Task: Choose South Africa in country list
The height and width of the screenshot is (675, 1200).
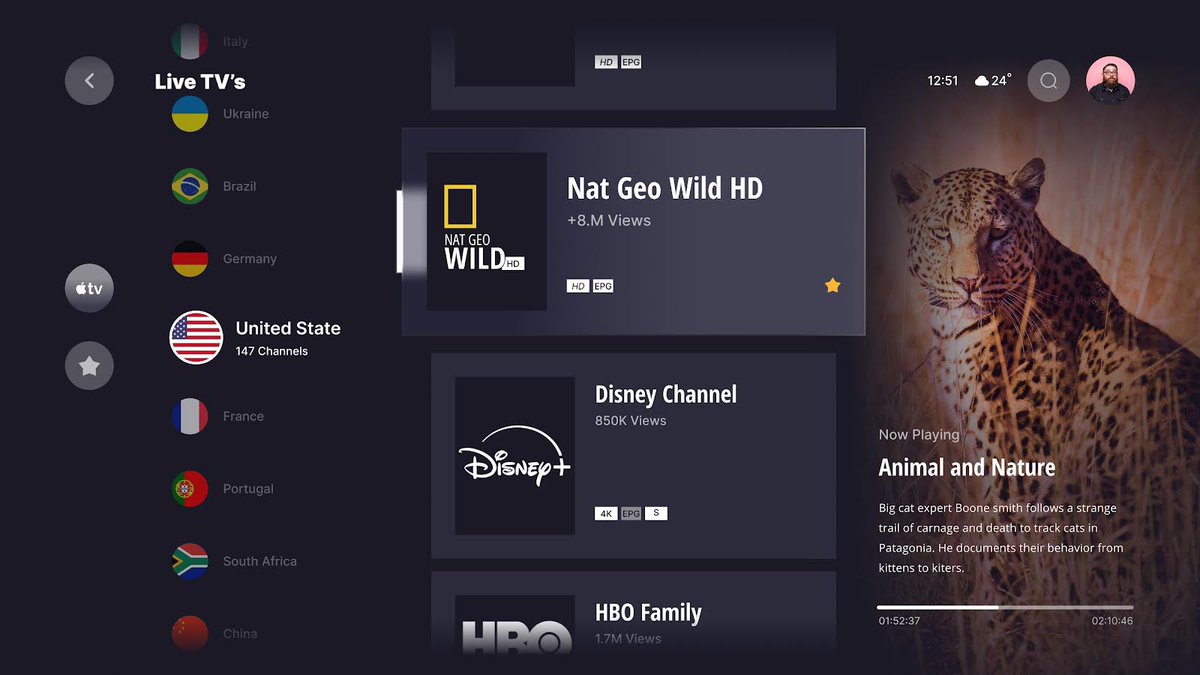Action: 260,561
